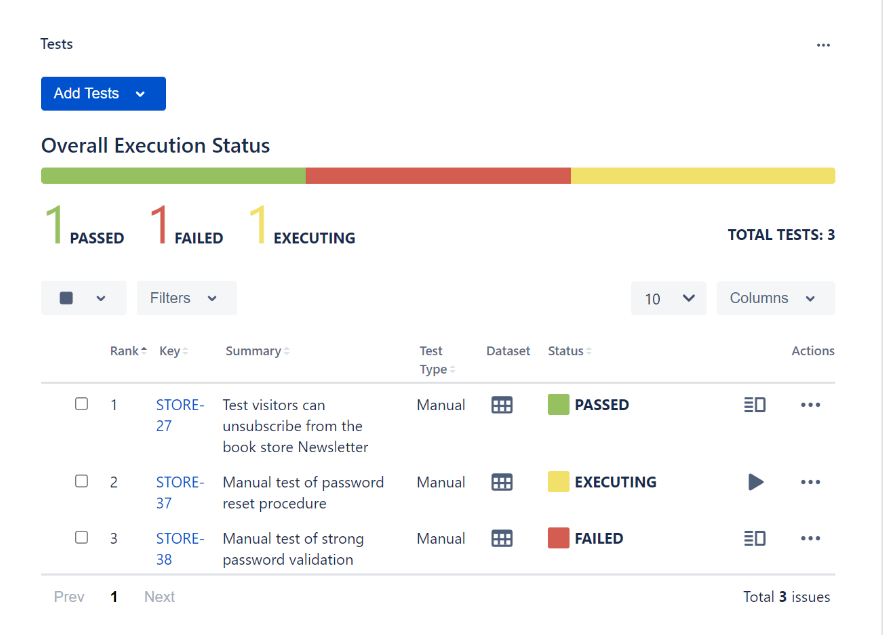Select the checkbox for STORE-38
Viewport: 883px width, 635px height.
click(x=81, y=536)
